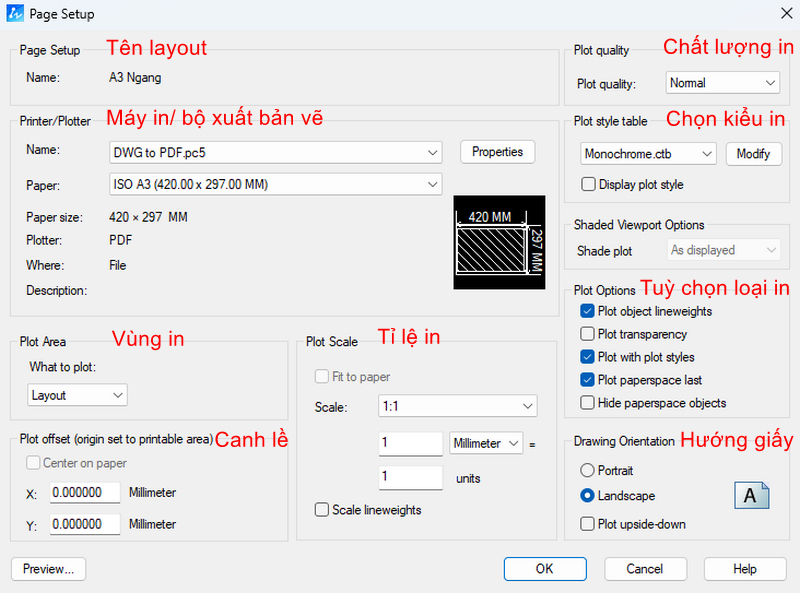The height and width of the screenshot is (593, 800).
Task: Click the X offset input field
Action: 85,493
